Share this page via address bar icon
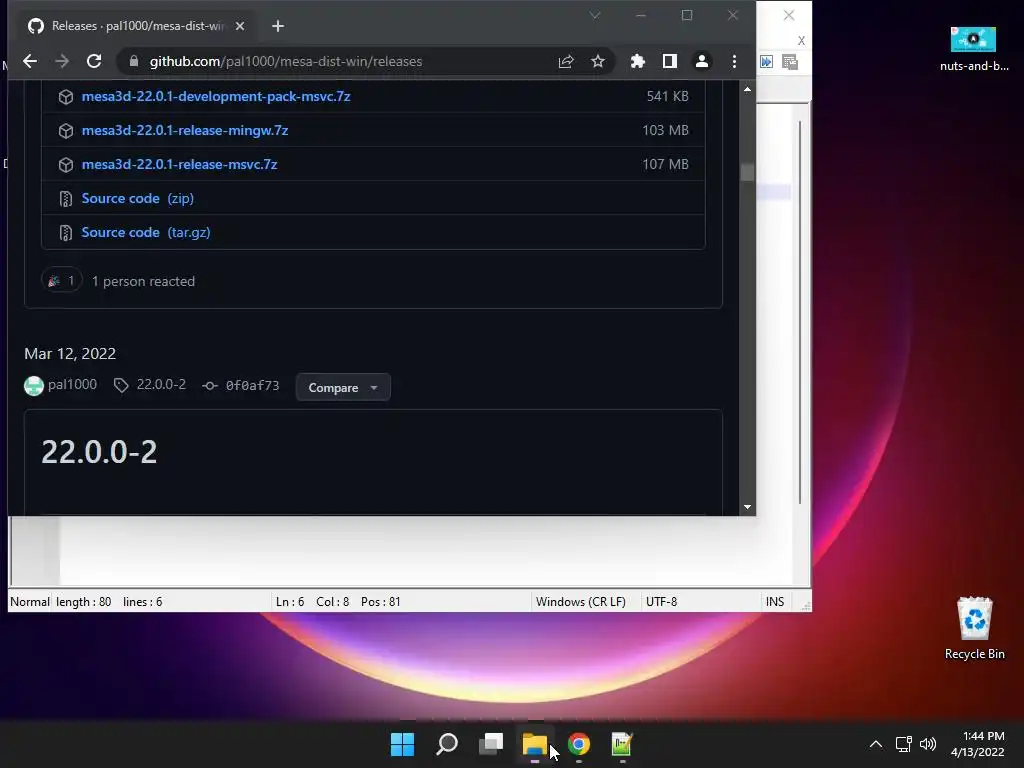Image resolution: width=1024 pixels, height=768 pixels. click(566, 61)
